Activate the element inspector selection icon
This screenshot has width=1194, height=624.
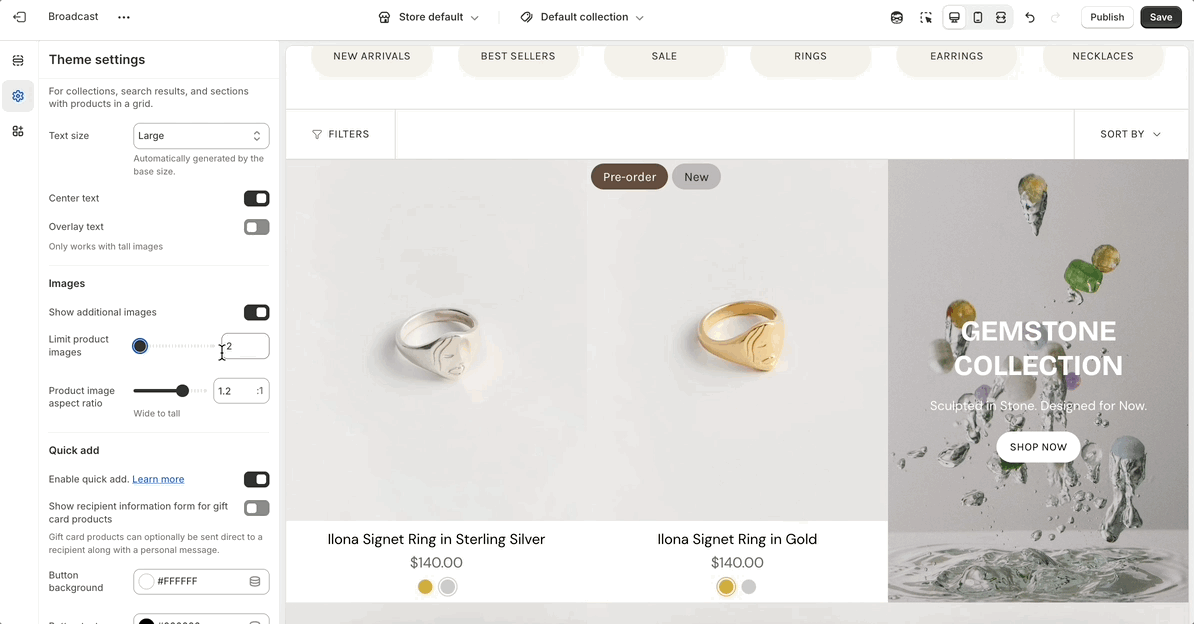coord(926,17)
